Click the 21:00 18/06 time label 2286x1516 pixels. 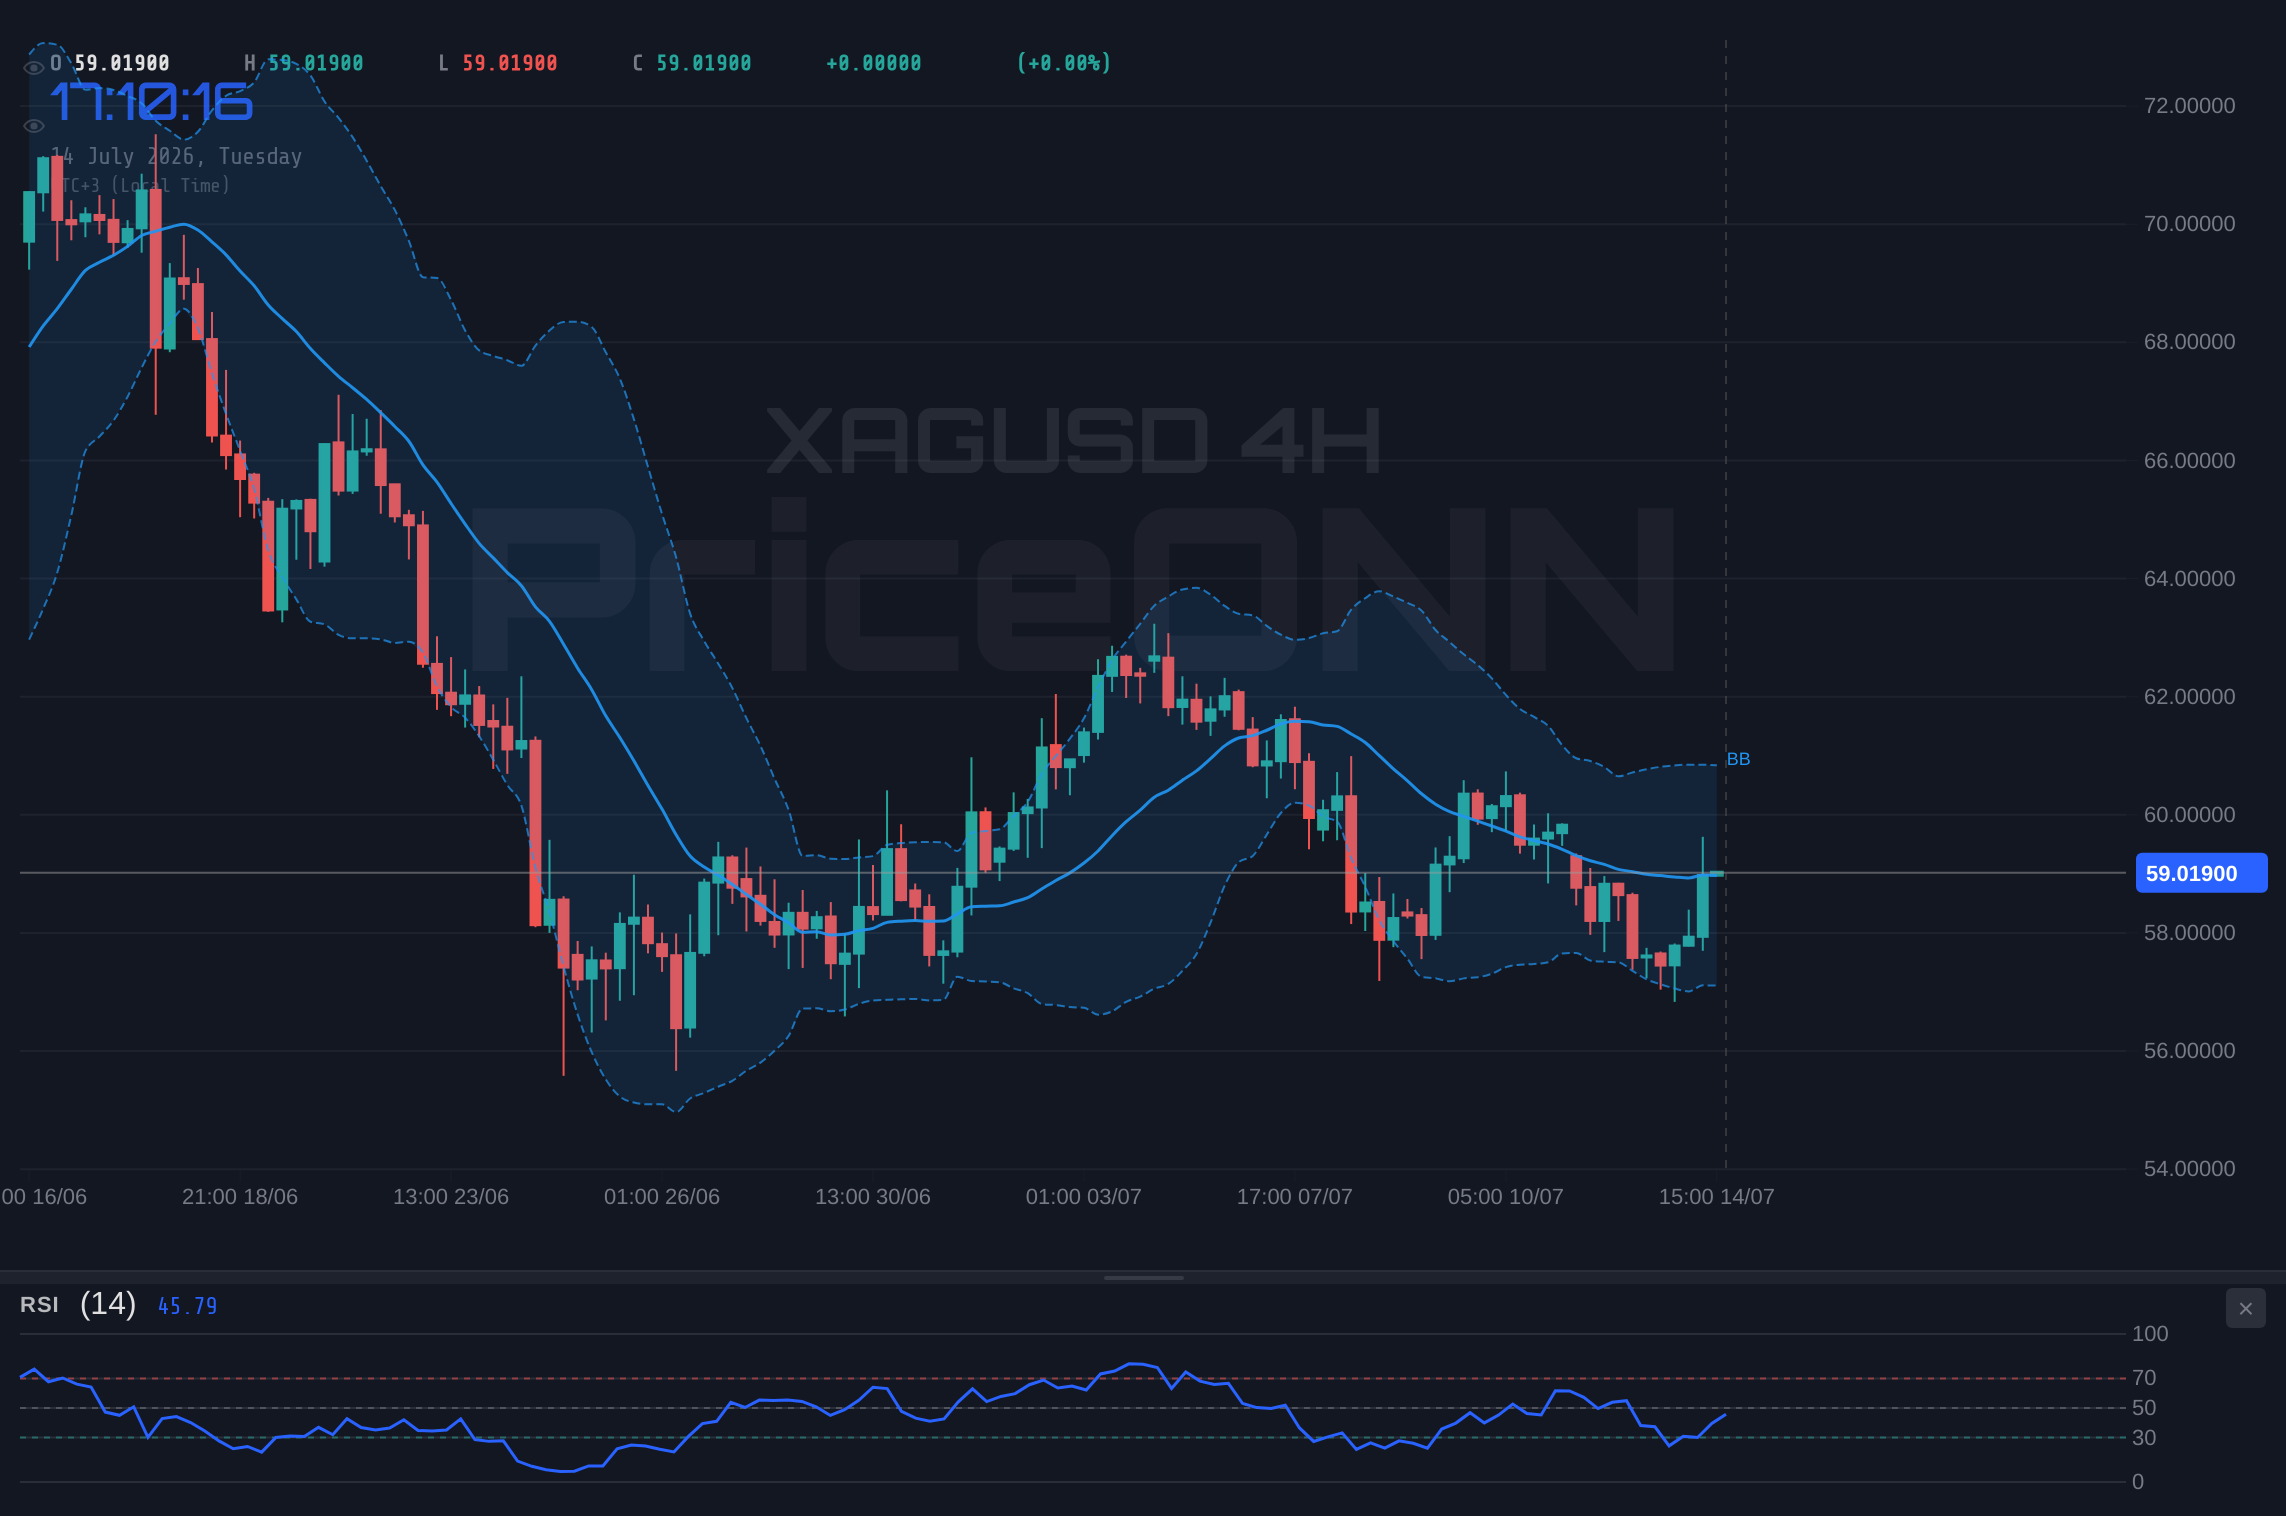click(x=240, y=1197)
